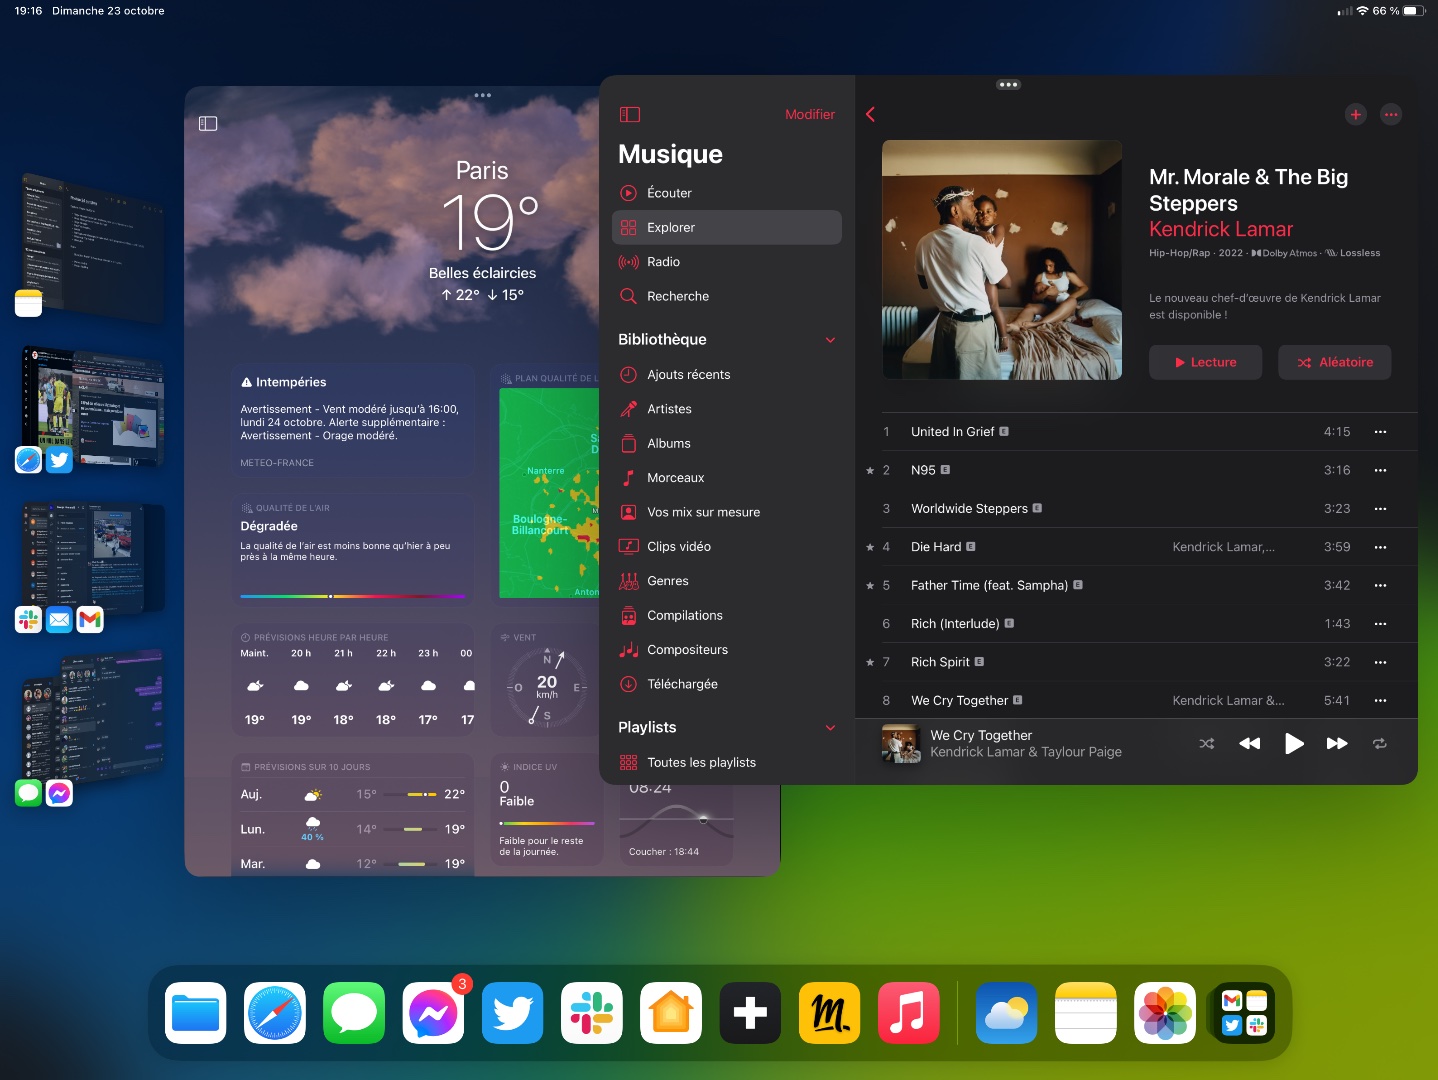Add album with the plus icon
Viewport: 1438px width, 1080px height.
pyautogui.click(x=1356, y=114)
